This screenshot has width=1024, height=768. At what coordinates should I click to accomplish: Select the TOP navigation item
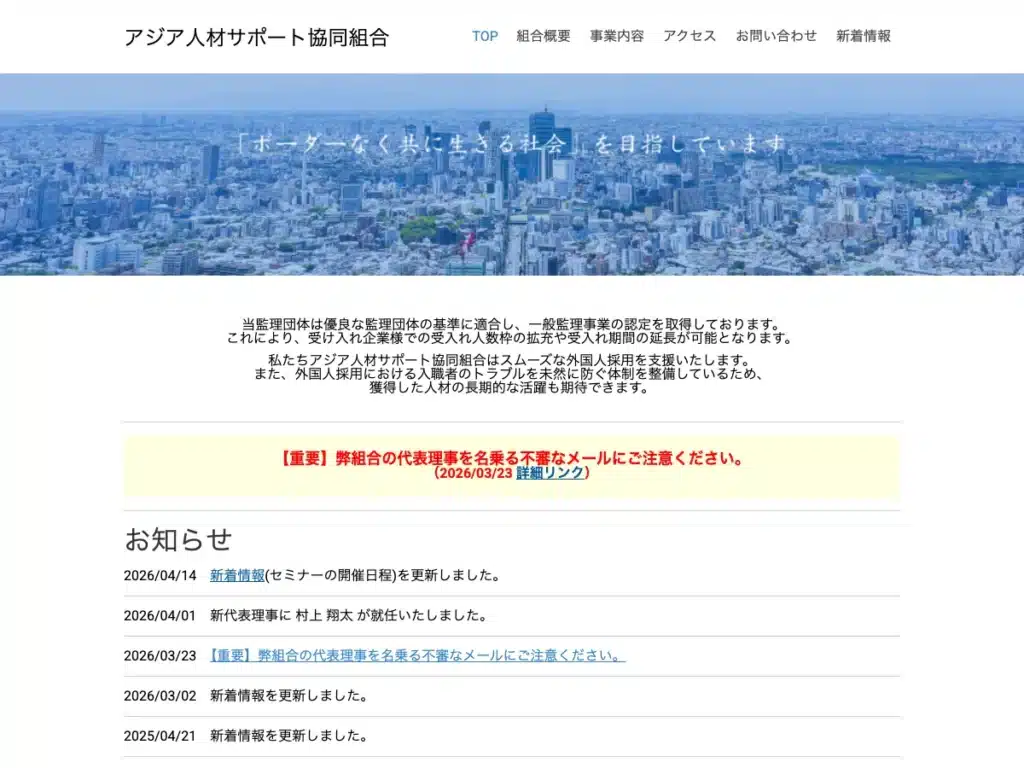click(x=485, y=37)
